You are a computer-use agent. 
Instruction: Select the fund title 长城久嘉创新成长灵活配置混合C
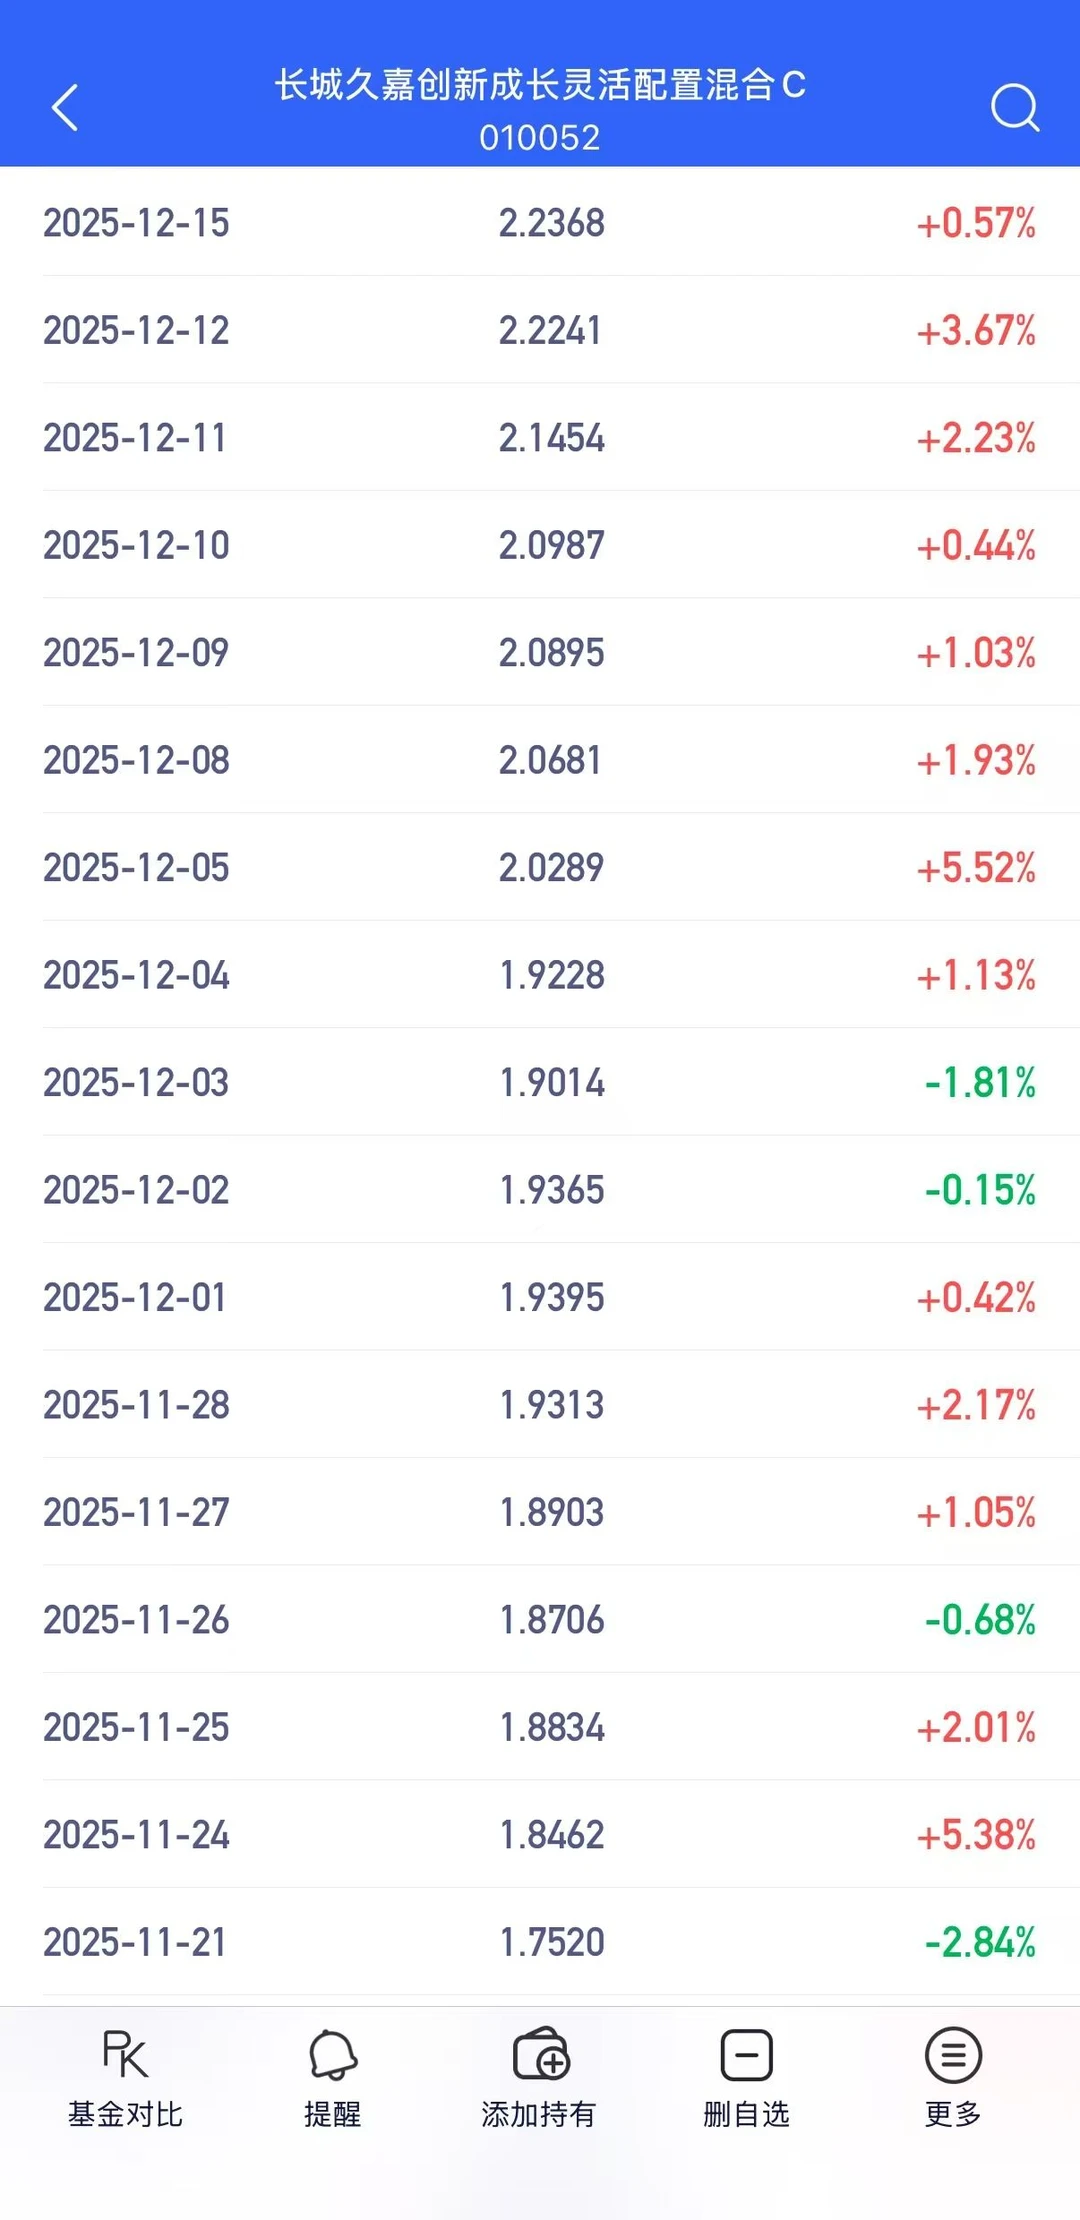[540, 86]
